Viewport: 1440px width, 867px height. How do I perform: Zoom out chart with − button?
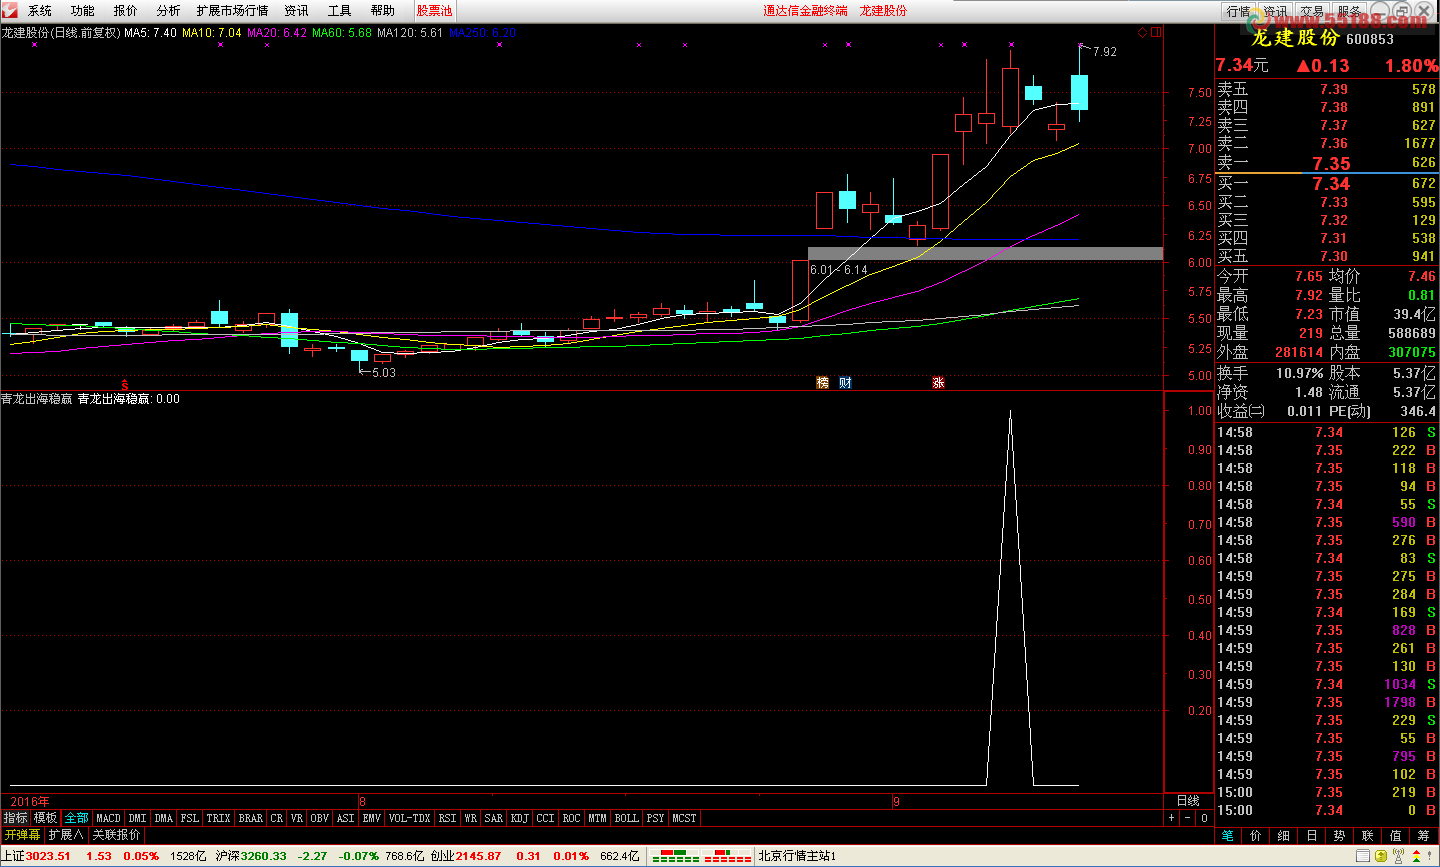pos(1188,818)
